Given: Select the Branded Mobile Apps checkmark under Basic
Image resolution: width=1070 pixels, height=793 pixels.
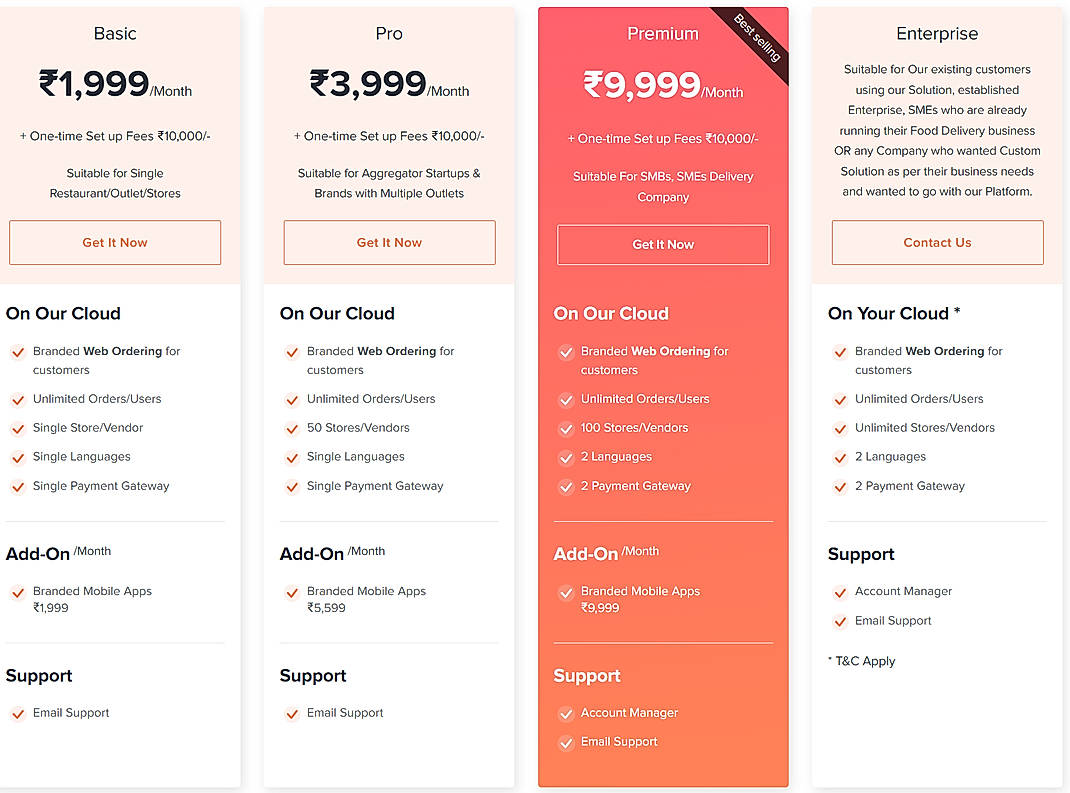Looking at the screenshot, I should (x=17, y=592).
